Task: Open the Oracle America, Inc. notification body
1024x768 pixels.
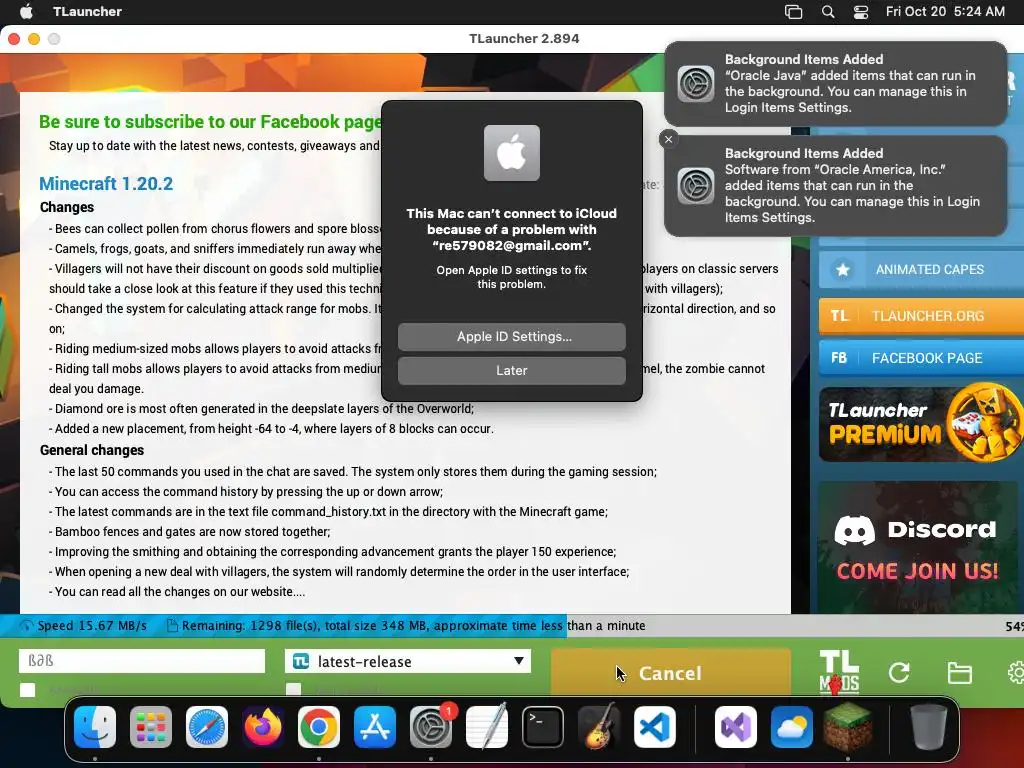Action: pos(835,185)
